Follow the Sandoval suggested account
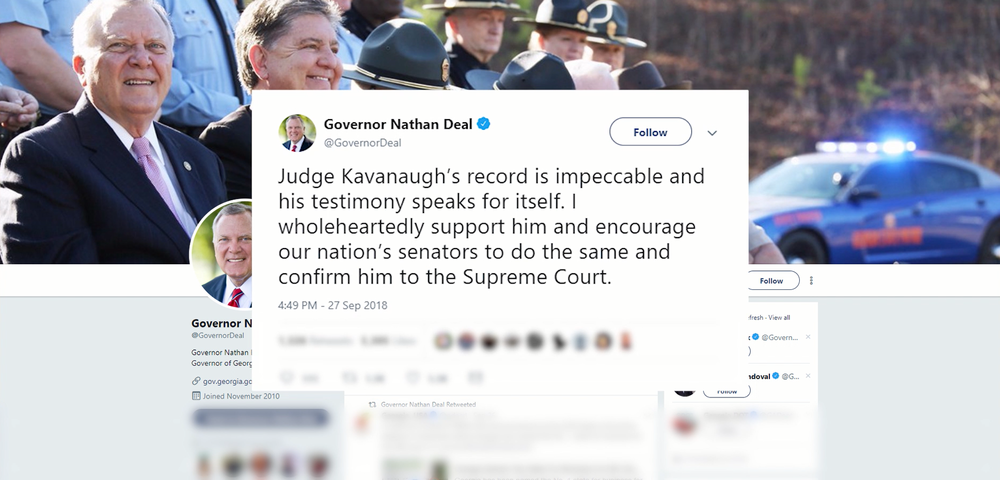 click(x=726, y=391)
